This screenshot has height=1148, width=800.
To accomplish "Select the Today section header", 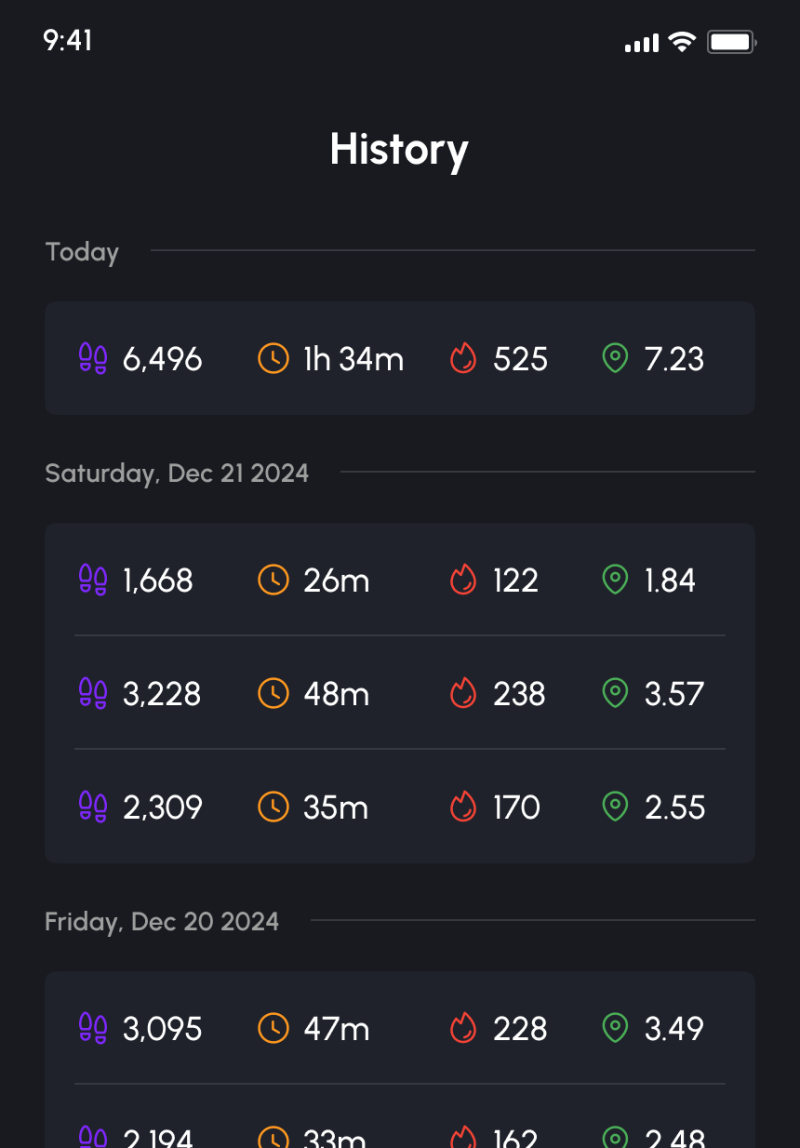I will (x=82, y=252).
